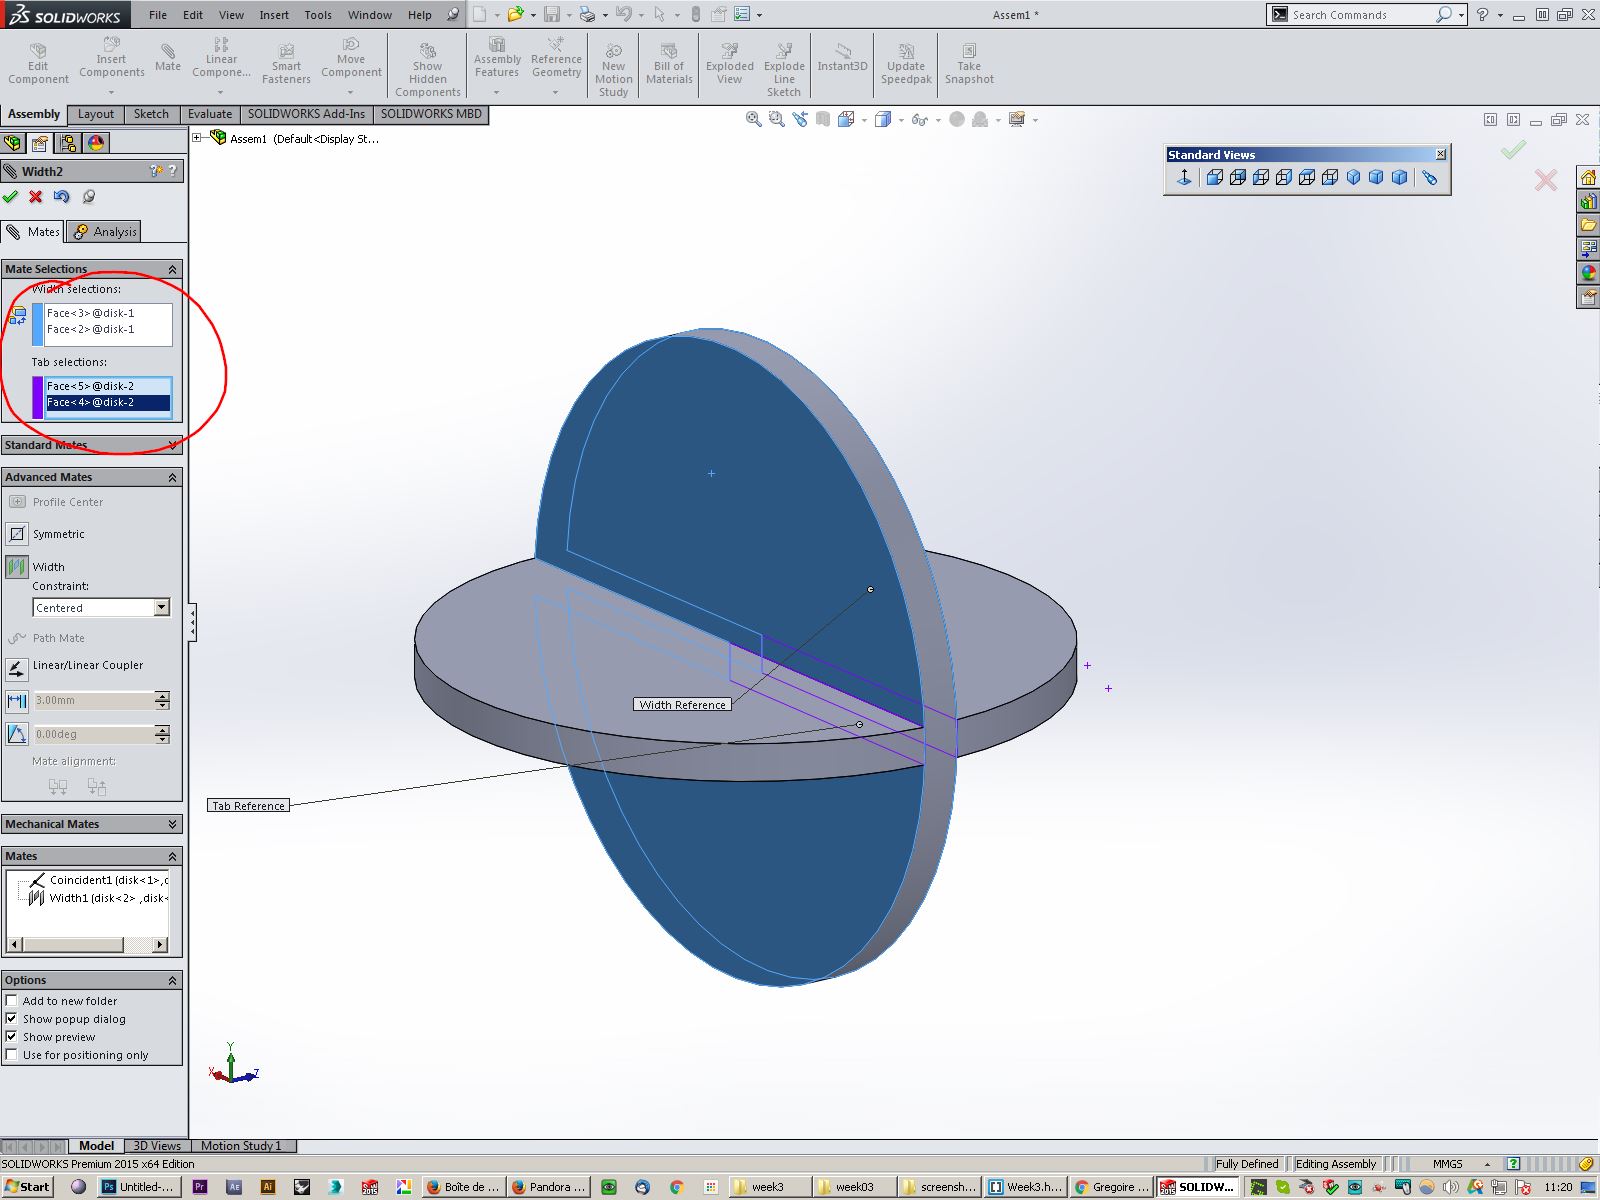Collapse the Mates list section
This screenshot has height=1200, width=1600.
pos(172,856)
